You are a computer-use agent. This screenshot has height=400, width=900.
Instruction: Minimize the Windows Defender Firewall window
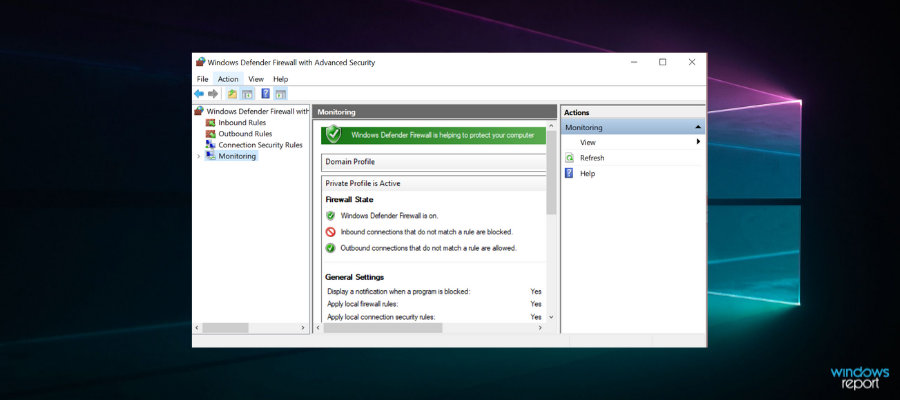click(634, 62)
